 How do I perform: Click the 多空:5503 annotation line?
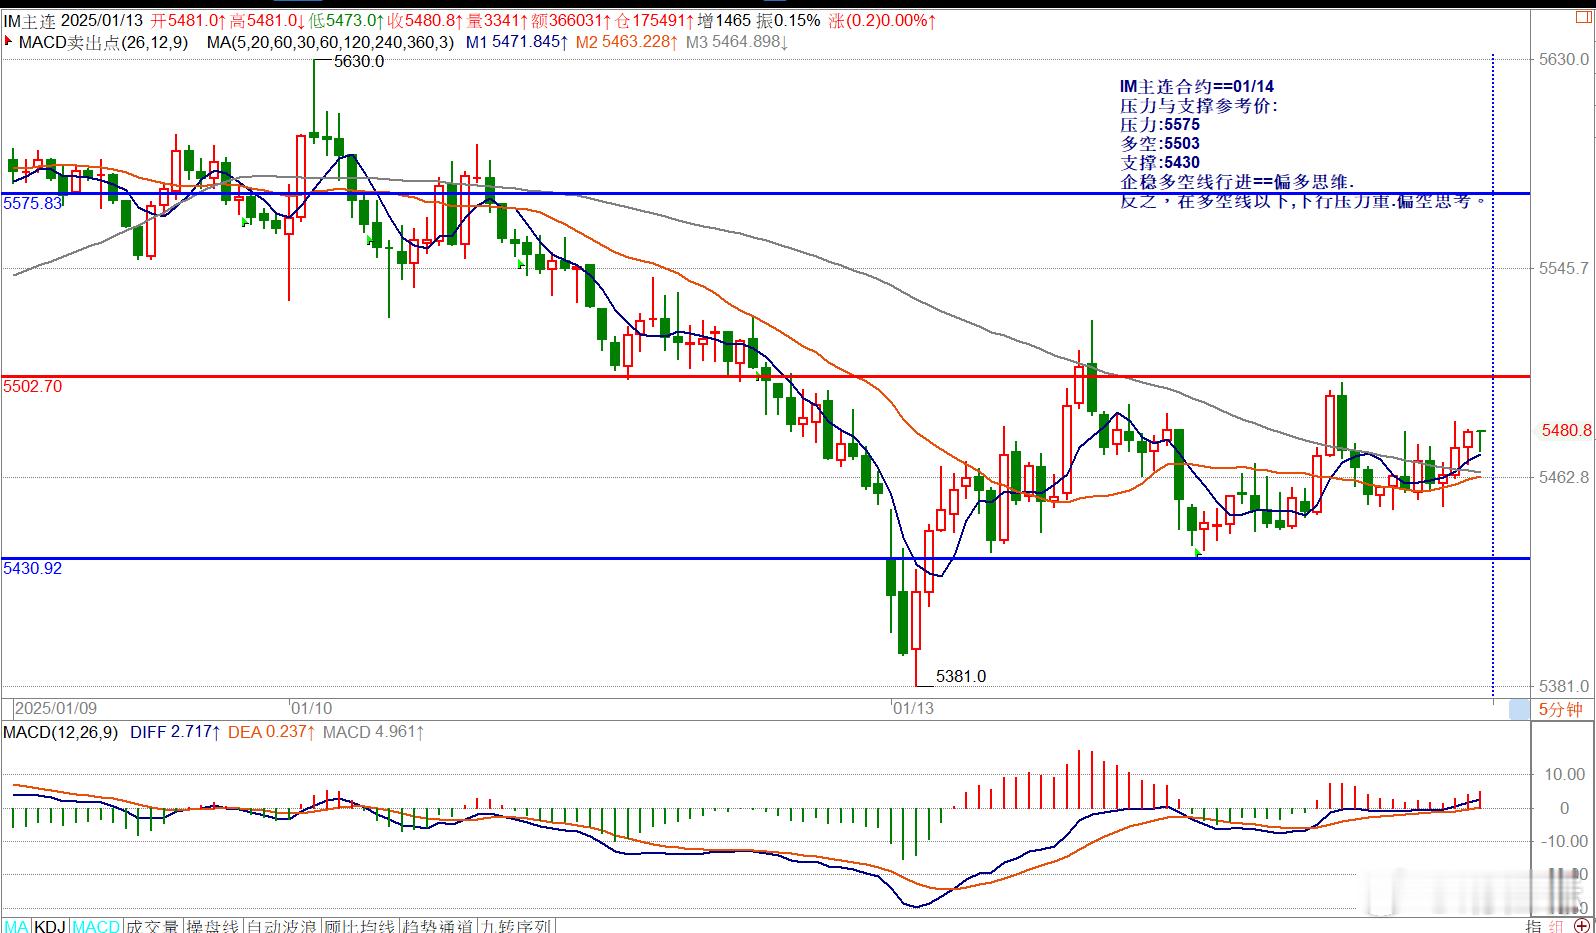[1160, 144]
